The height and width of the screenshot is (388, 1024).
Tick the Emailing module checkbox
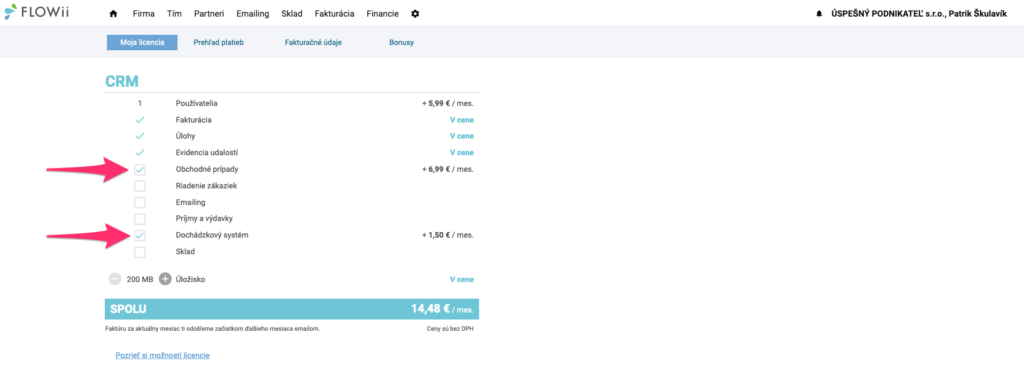140,202
